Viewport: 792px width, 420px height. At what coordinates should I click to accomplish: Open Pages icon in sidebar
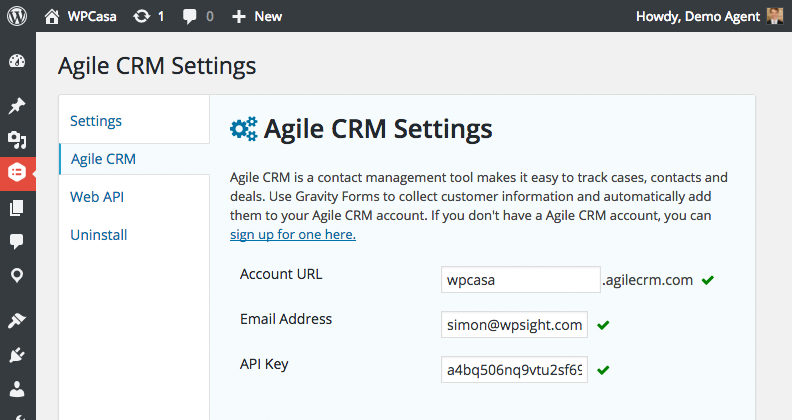click(17, 207)
